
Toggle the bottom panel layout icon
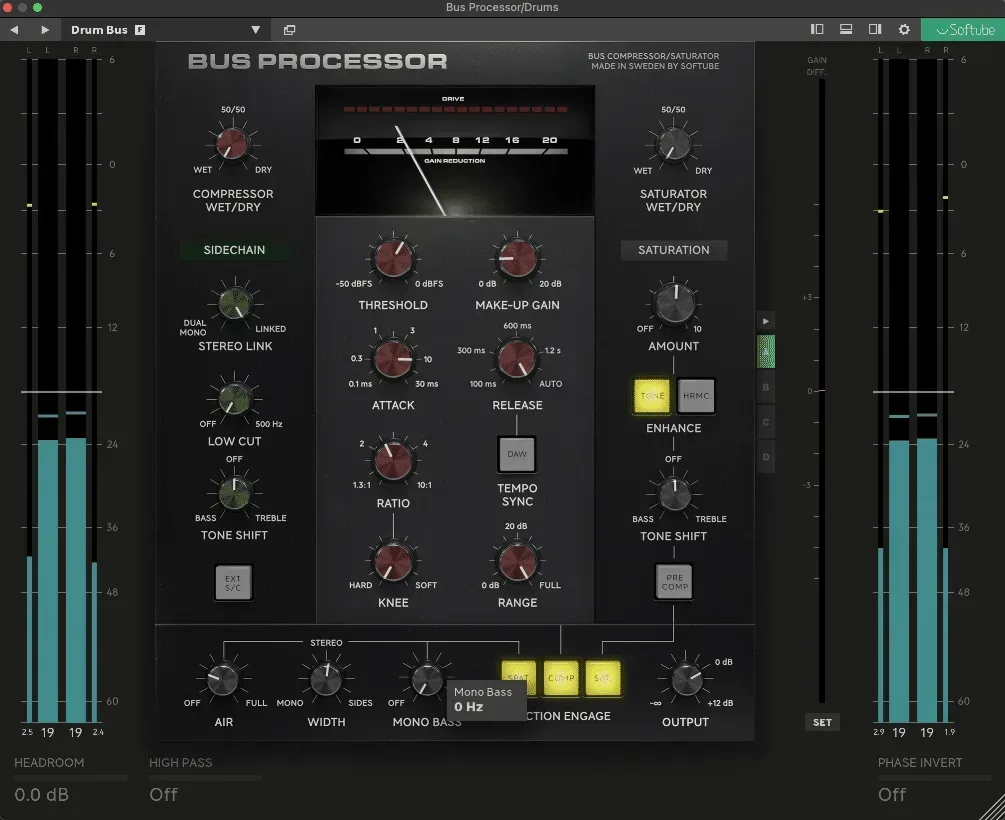click(846, 29)
